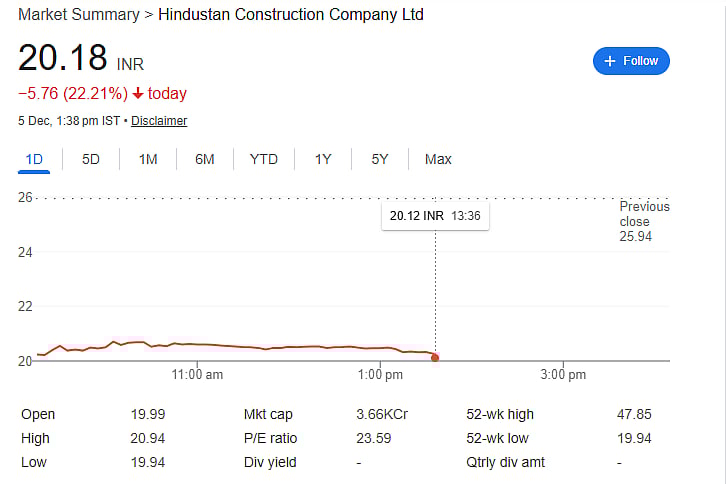Click the red dot on the chart line
Viewport: 726px width, 484px height.
pos(435,357)
